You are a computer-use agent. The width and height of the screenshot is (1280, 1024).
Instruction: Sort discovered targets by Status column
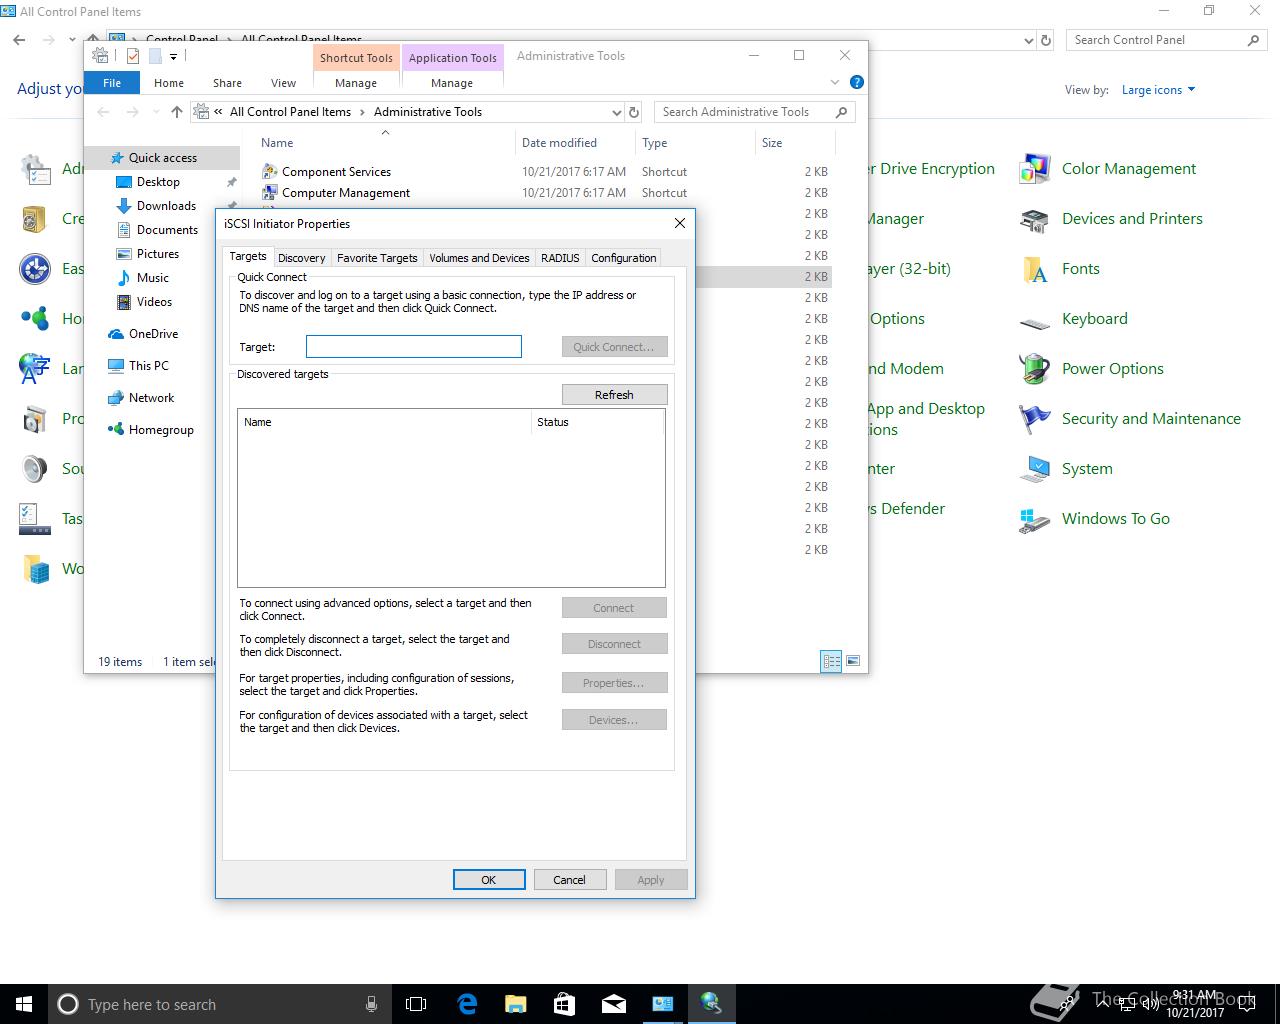[597, 422]
